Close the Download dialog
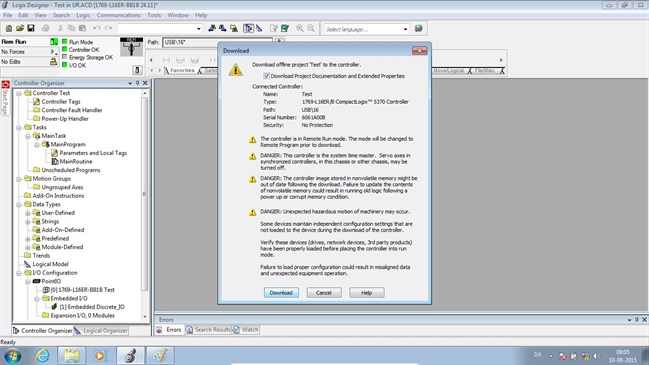Image resolution: width=649 pixels, height=365 pixels. pos(419,50)
